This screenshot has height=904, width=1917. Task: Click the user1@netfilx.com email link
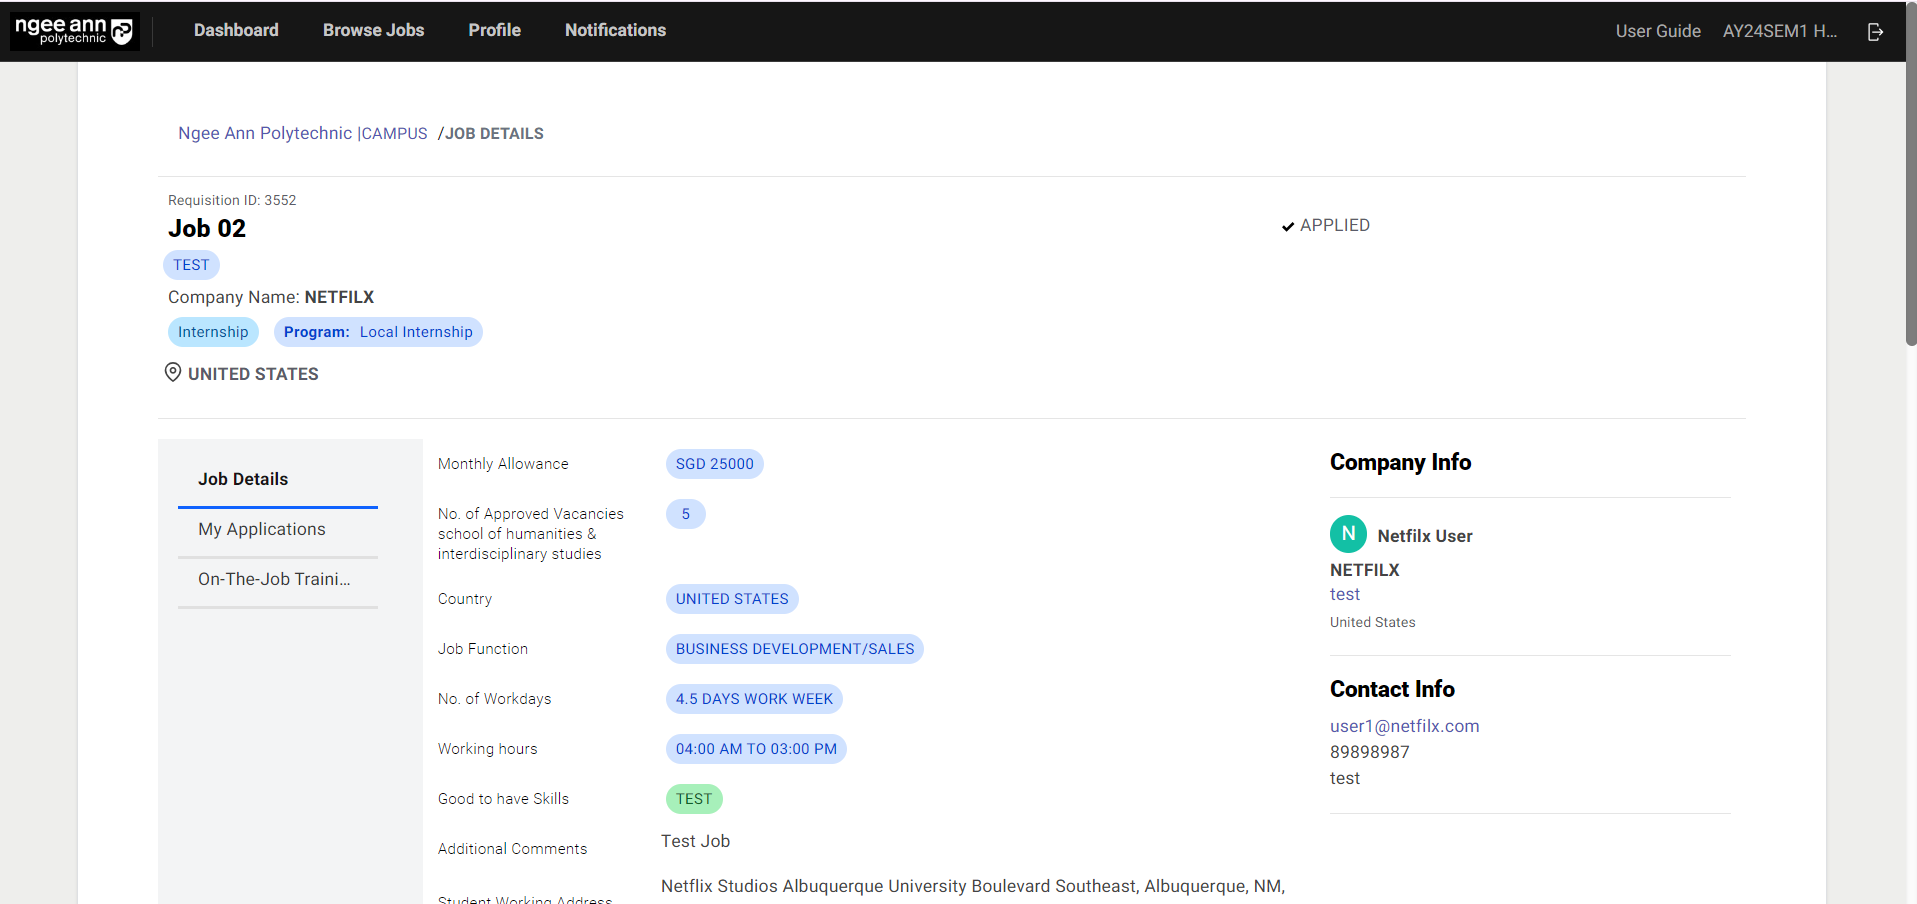tap(1404, 726)
